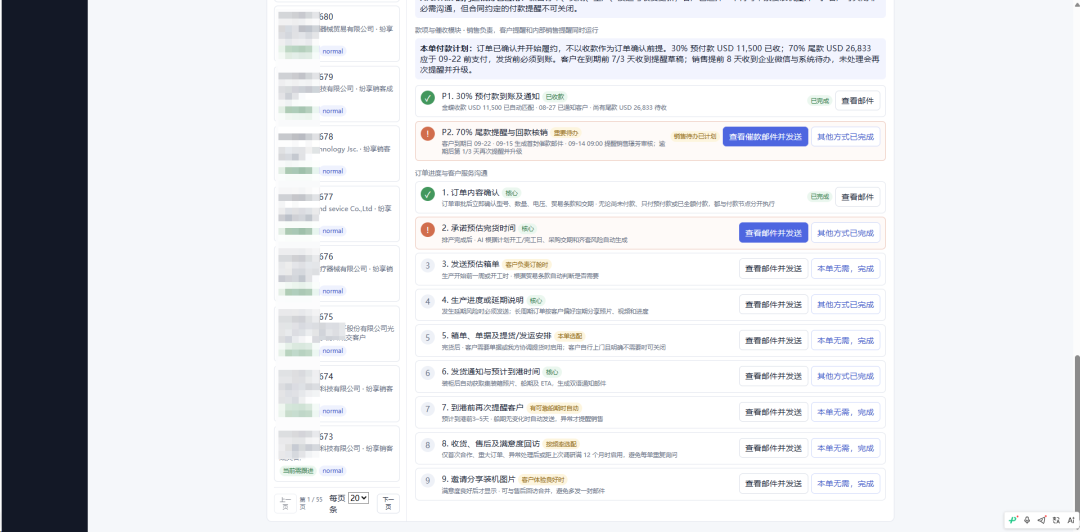The image size is (1080, 532).
Task: Click the normal tag on order 680 card
Action: click(x=333, y=51)
